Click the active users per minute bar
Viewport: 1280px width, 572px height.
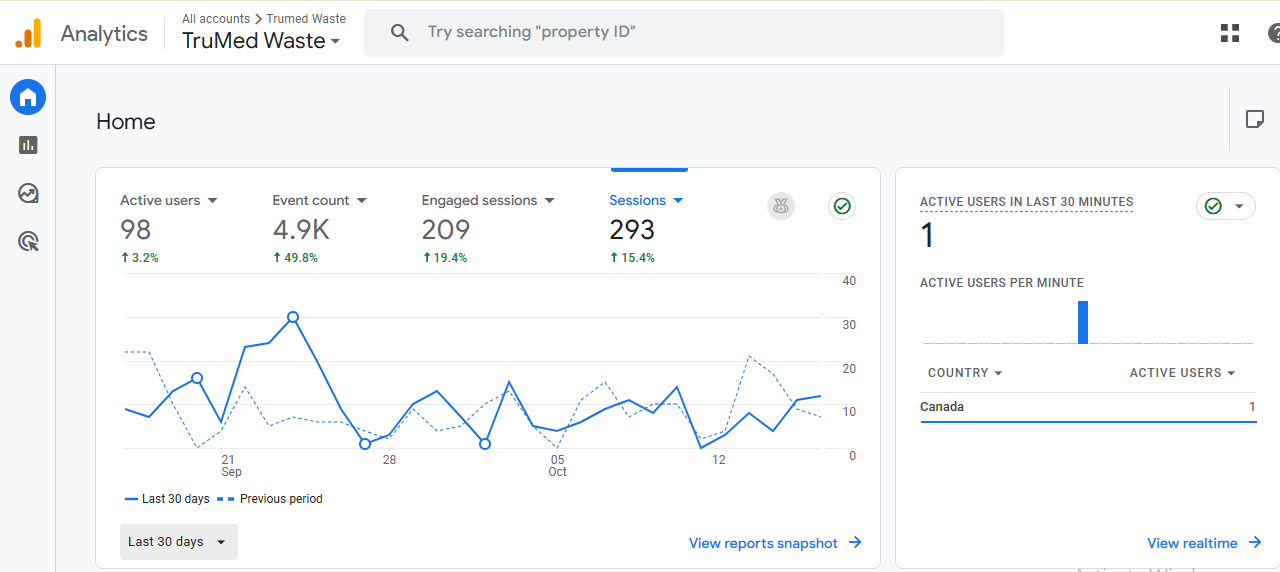[1082, 323]
